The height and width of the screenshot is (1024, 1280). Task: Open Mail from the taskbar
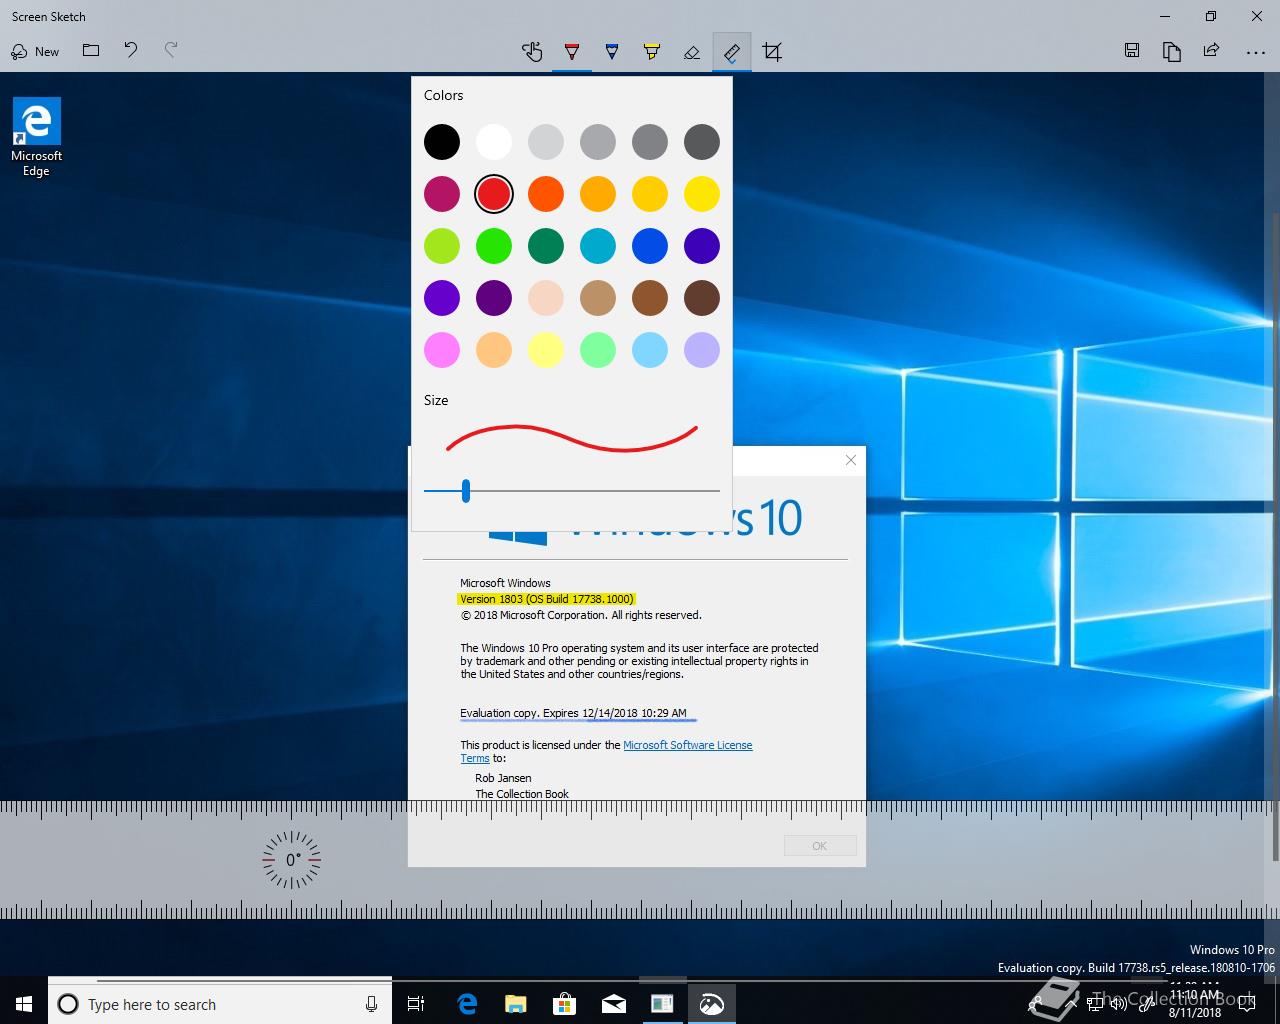[x=614, y=1004]
